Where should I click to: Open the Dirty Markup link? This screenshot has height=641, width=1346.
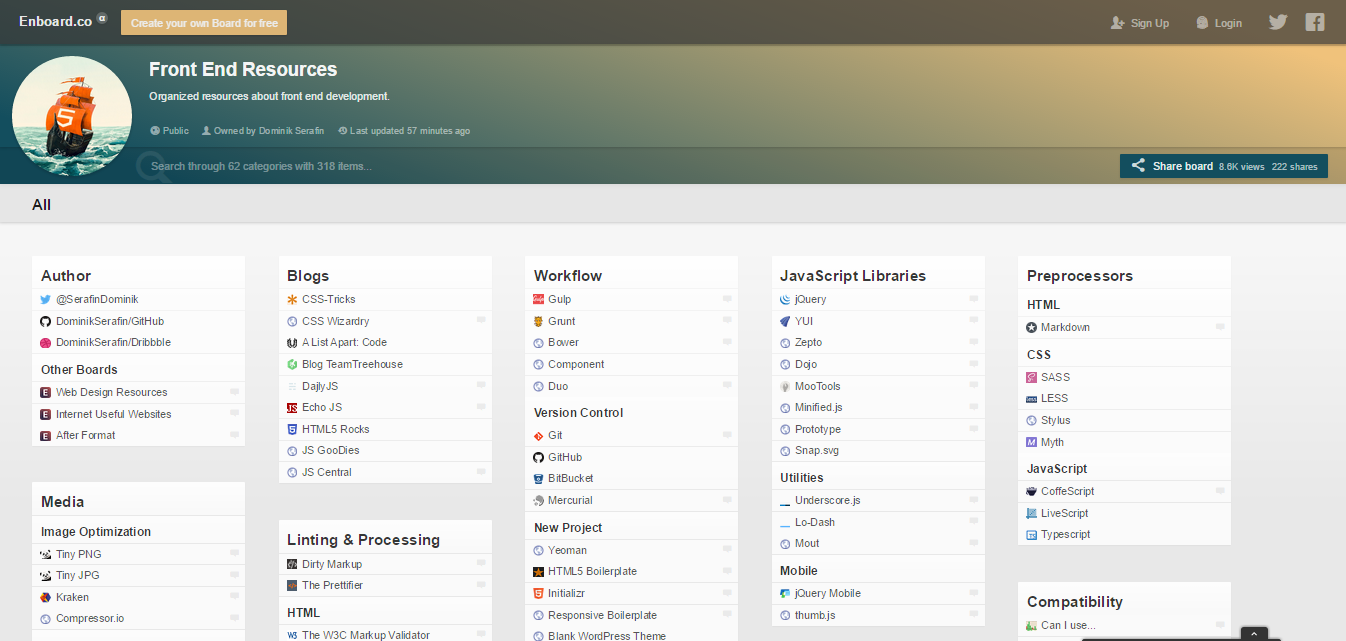tap(331, 564)
